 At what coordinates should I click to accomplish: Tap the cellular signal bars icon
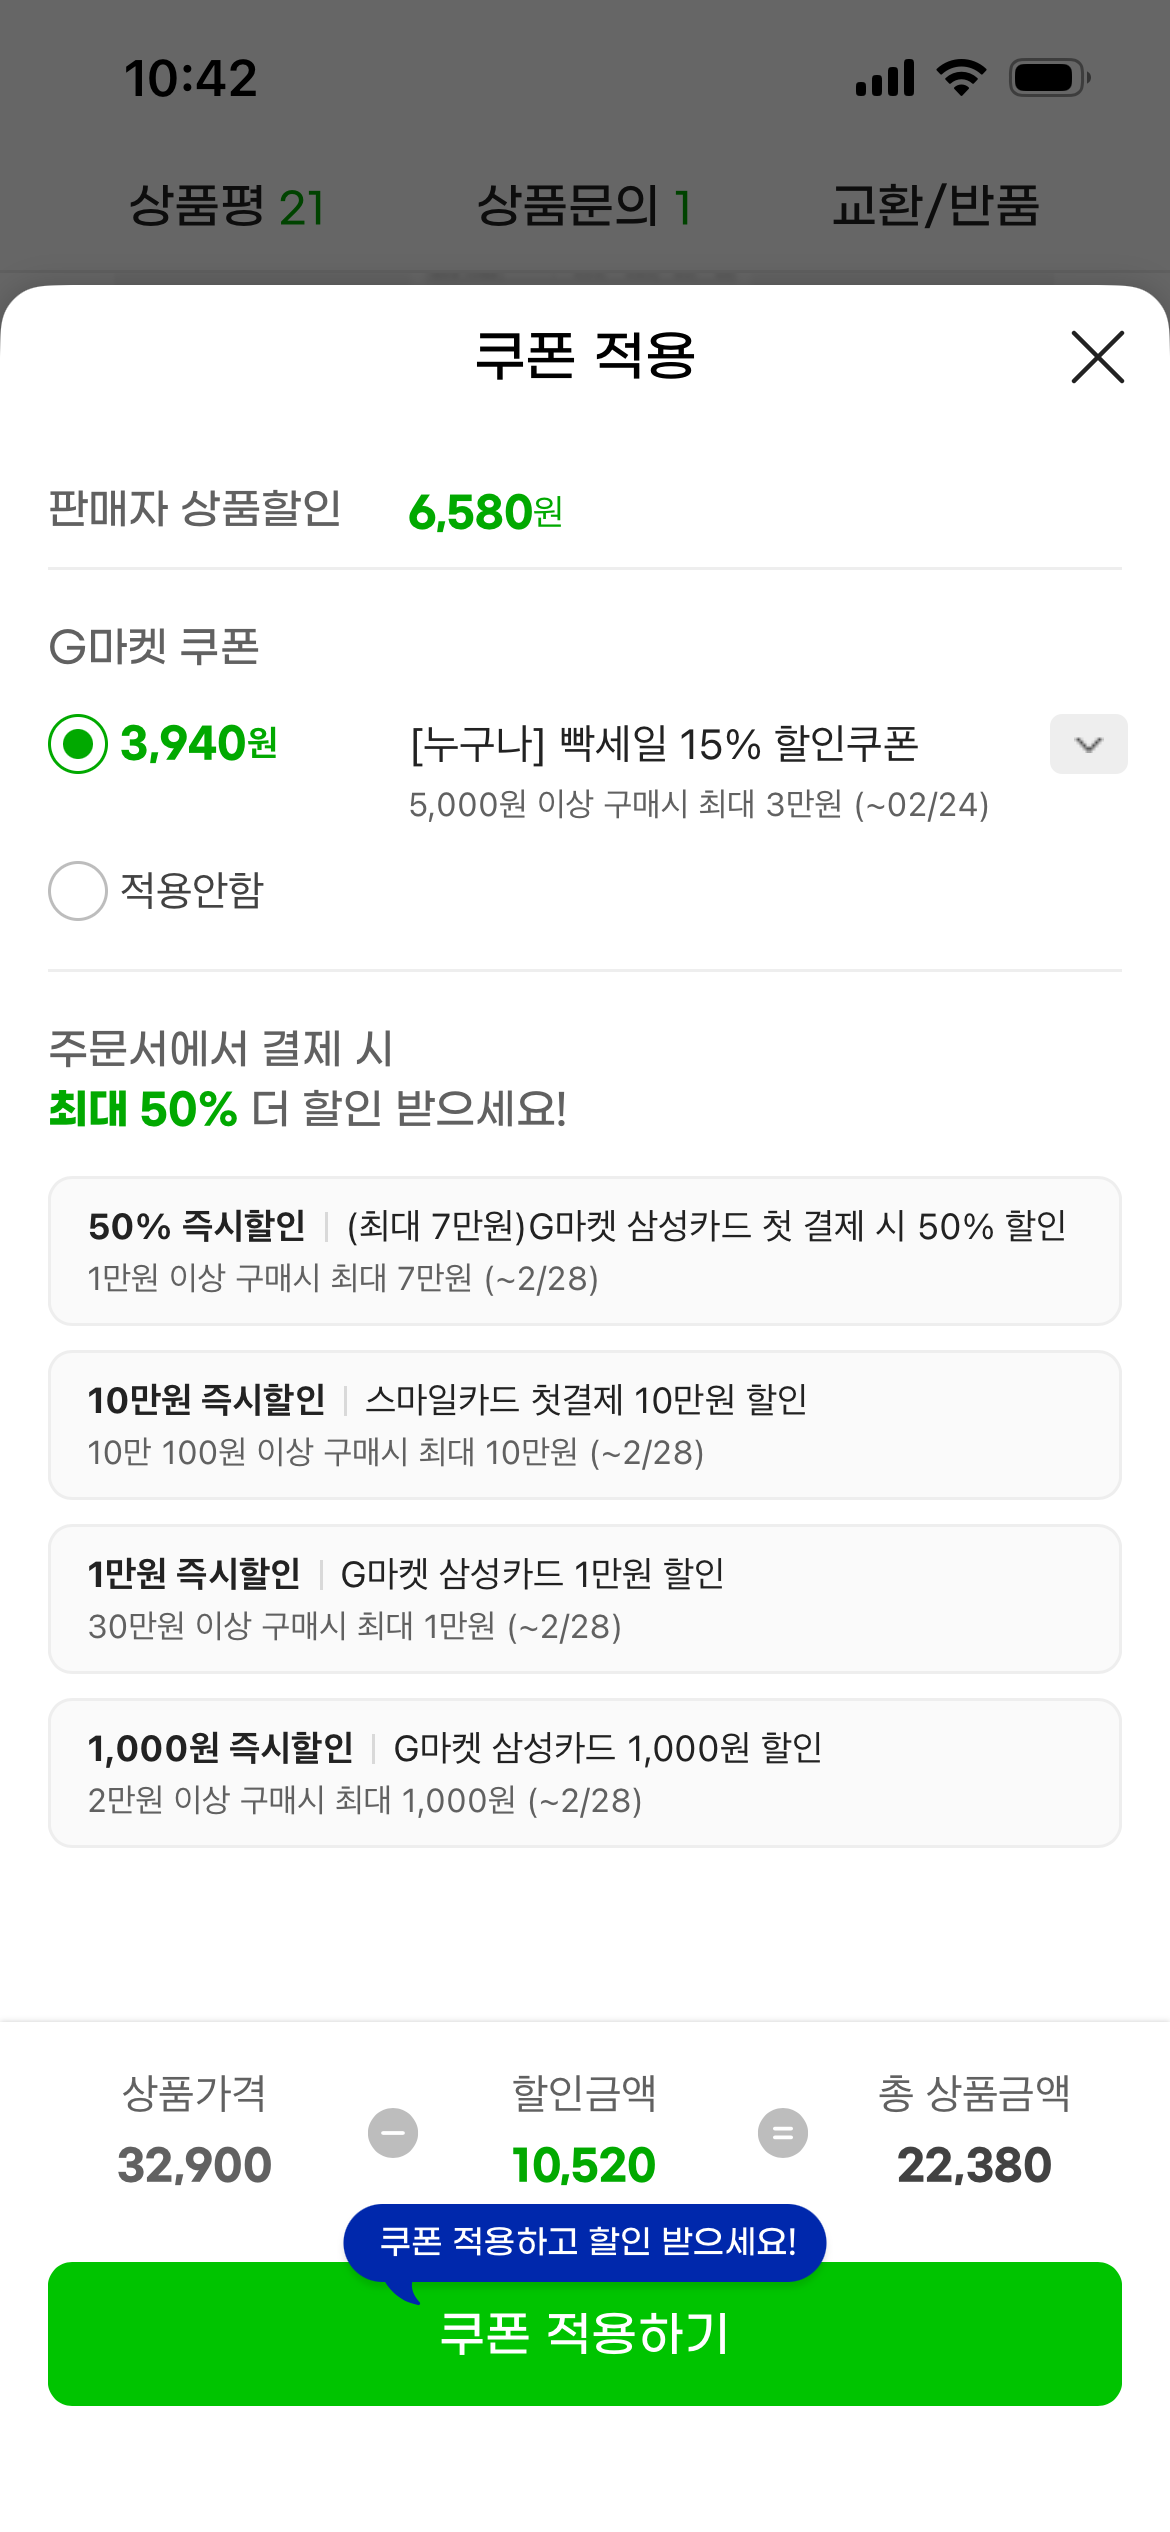885,78
